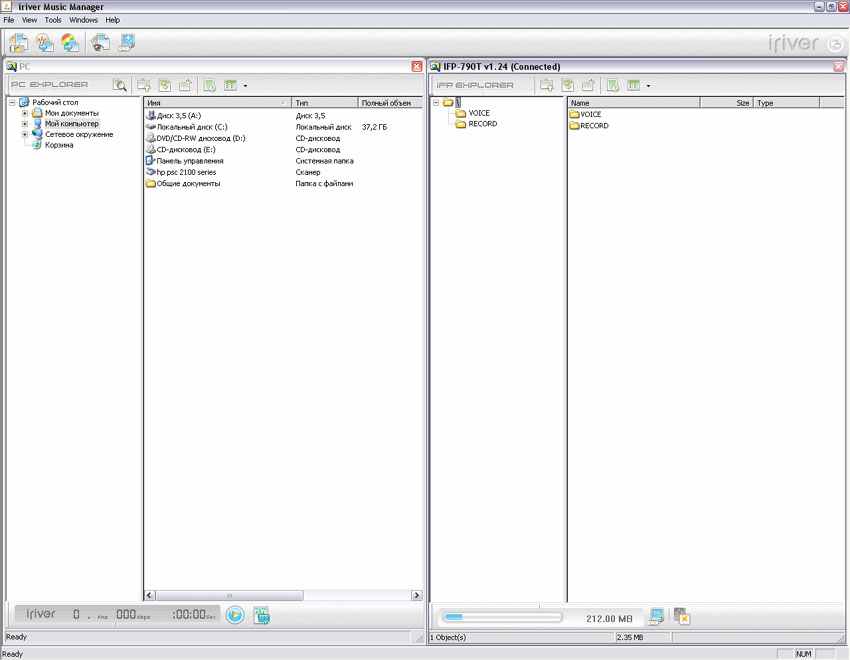The width and height of the screenshot is (850, 660).
Task: Click the main toolbar icon with a download arrow
Action: click(x=44, y=43)
